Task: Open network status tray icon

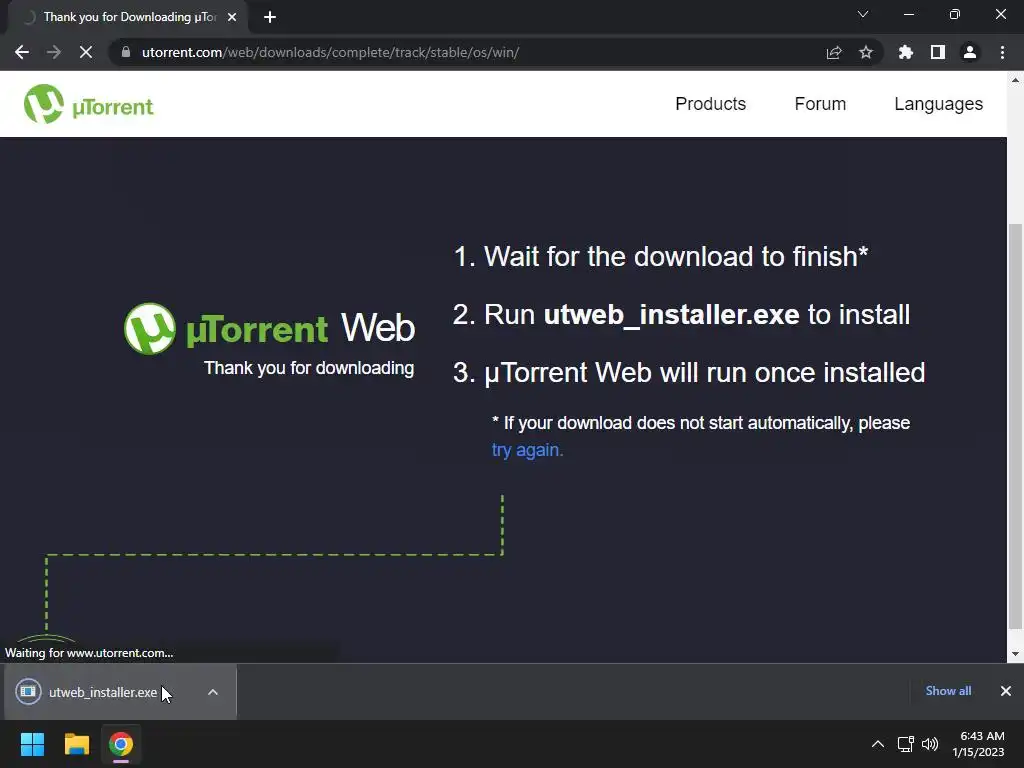Action: [905, 744]
